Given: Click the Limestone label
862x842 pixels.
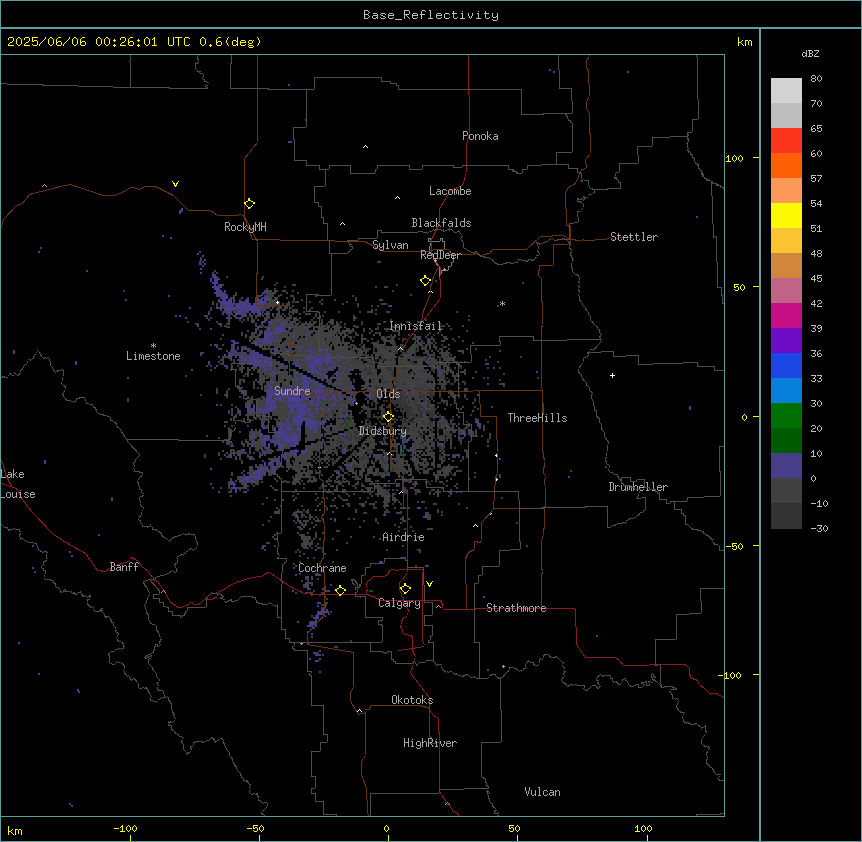Looking at the screenshot, I should point(153,356).
